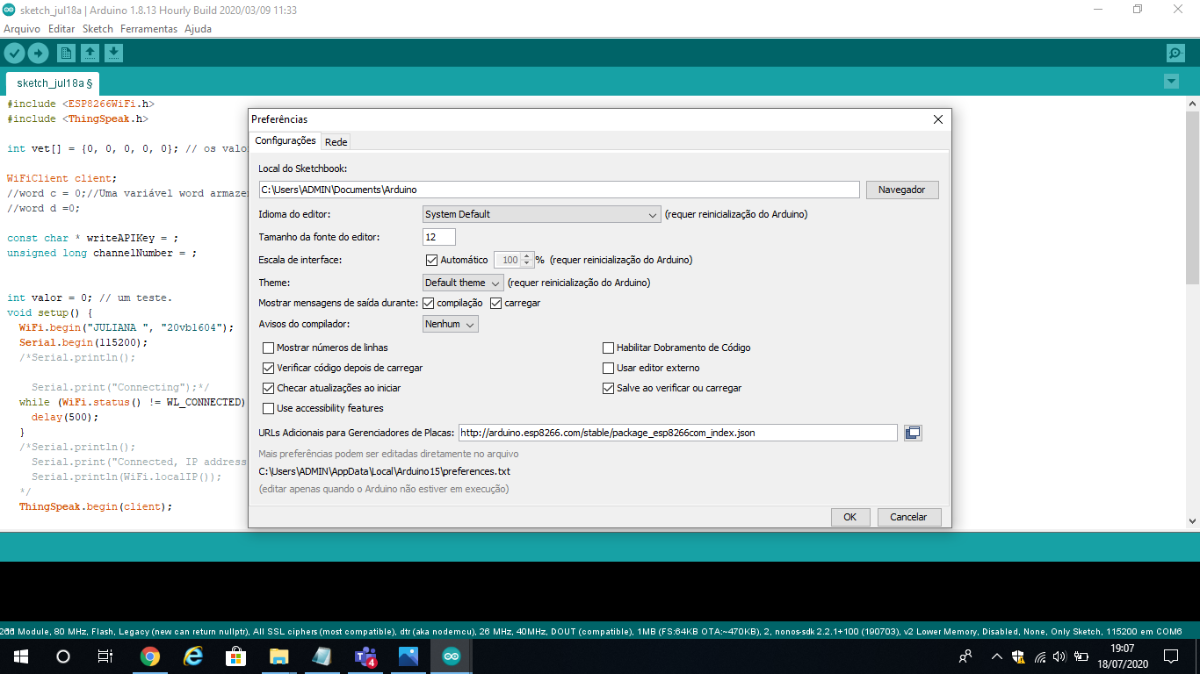Open the Sketch menu
1200x674 pixels.
pyautogui.click(x=98, y=29)
